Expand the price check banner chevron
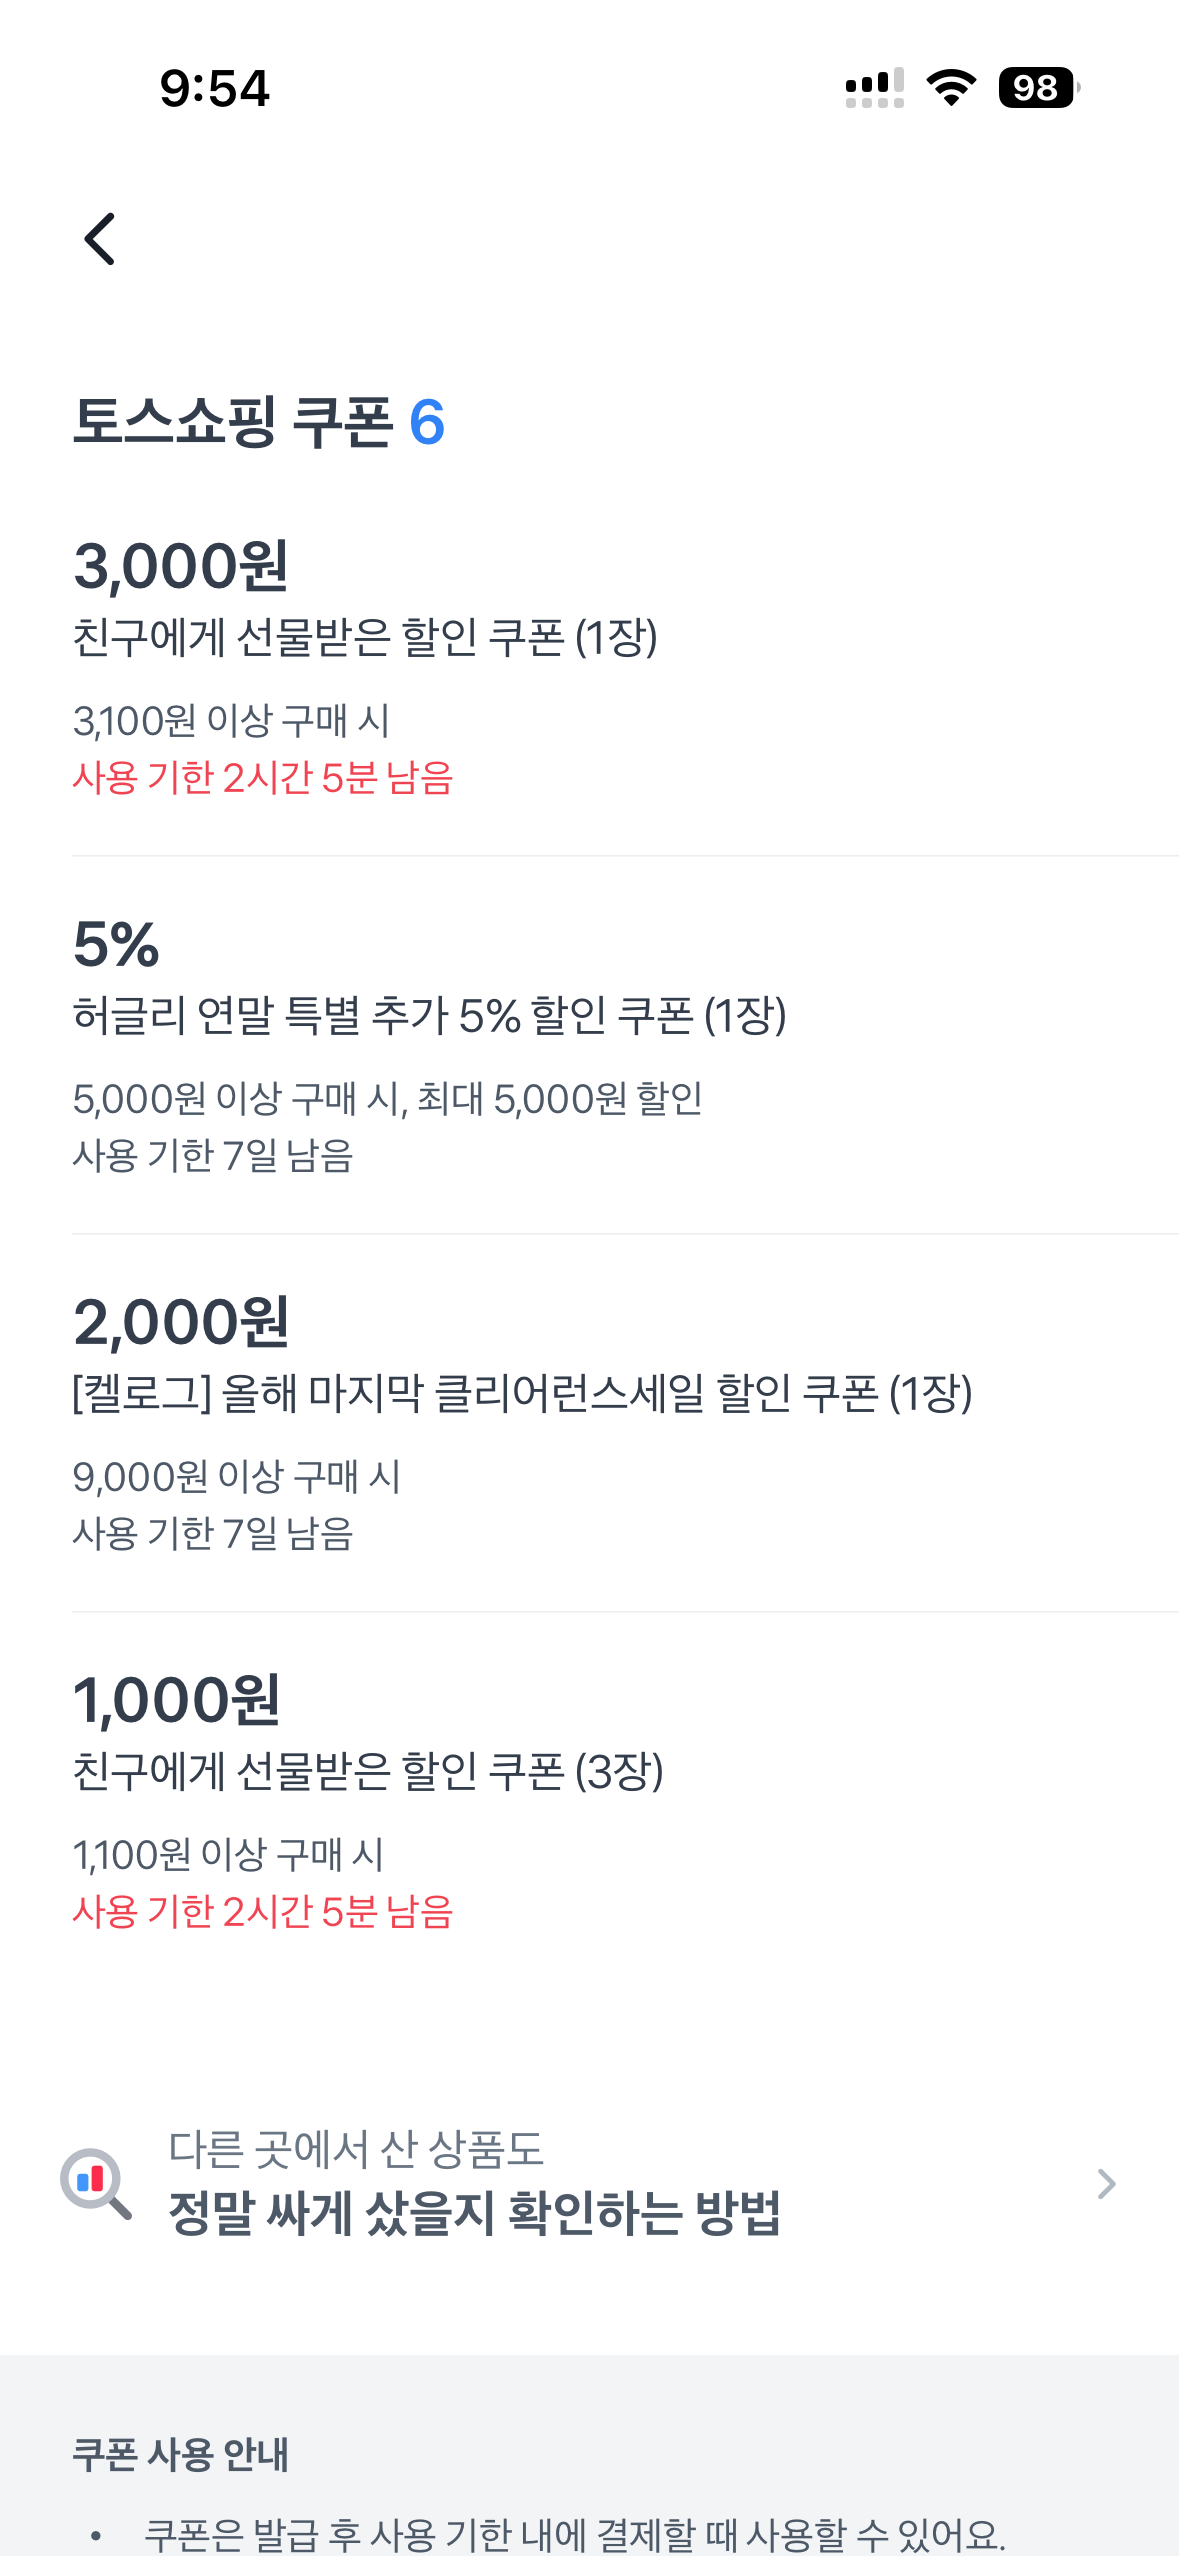 point(1106,2184)
